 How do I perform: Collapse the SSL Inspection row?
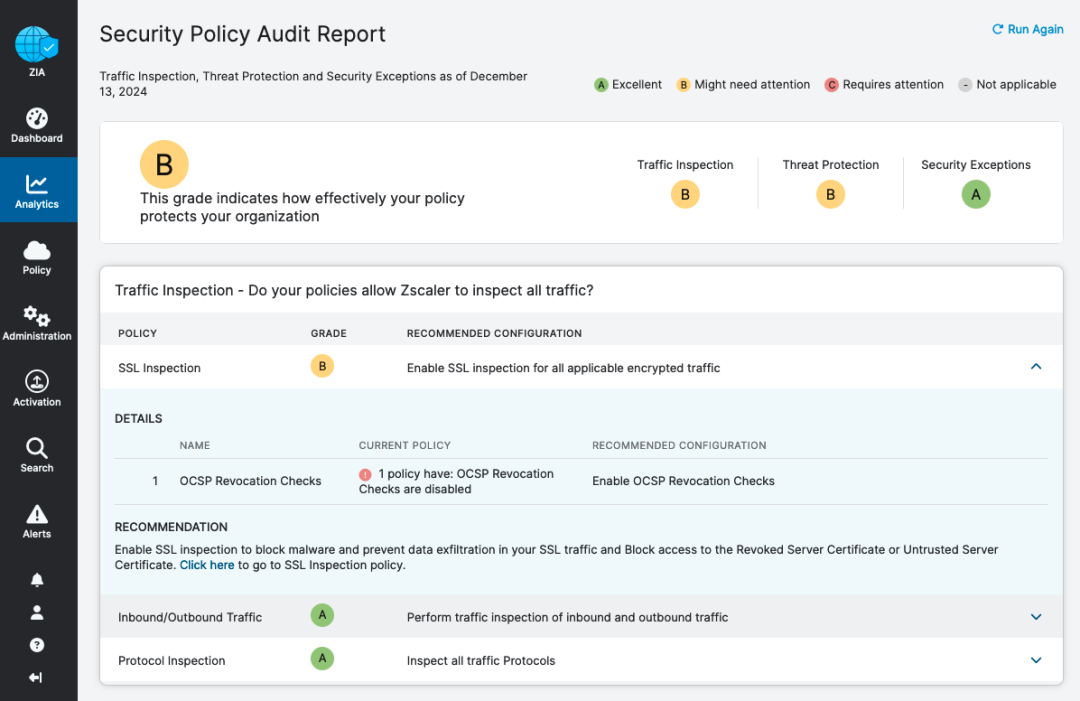[1036, 367]
